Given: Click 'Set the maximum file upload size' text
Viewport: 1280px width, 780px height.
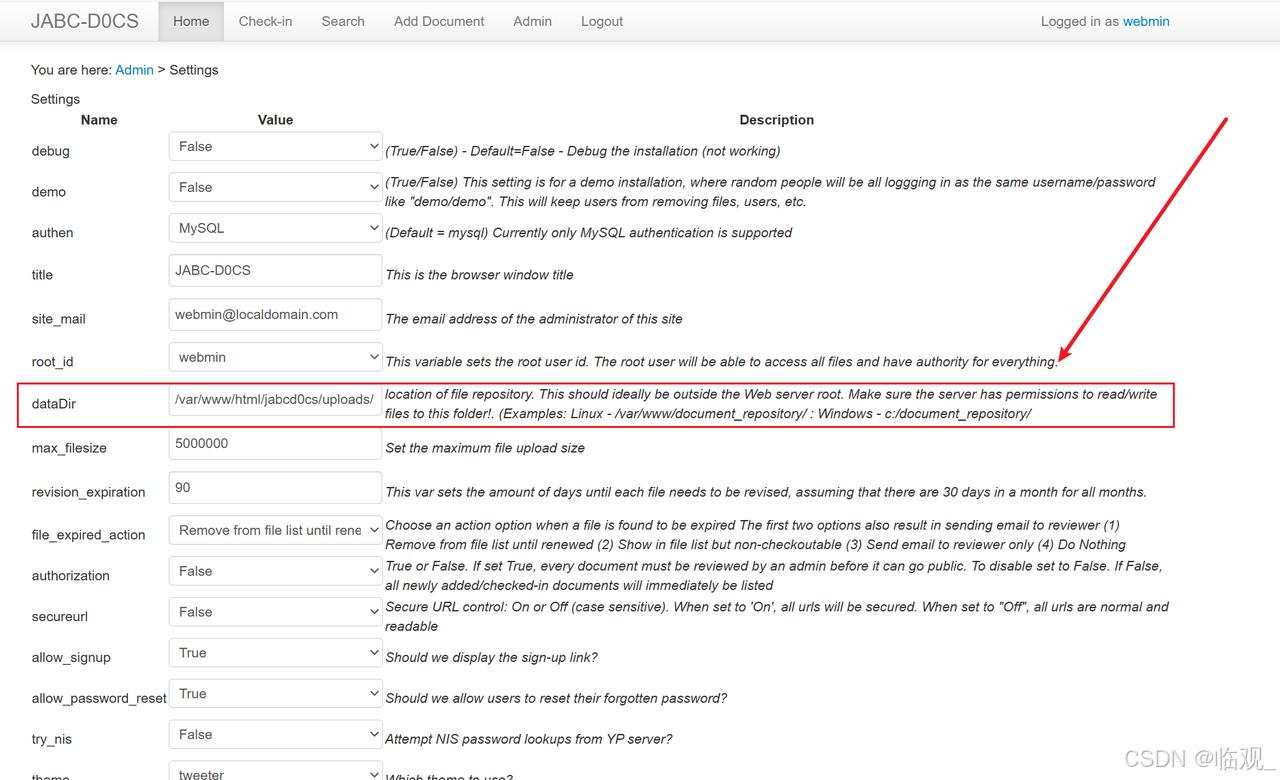Looking at the screenshot, I should point(485,448).
